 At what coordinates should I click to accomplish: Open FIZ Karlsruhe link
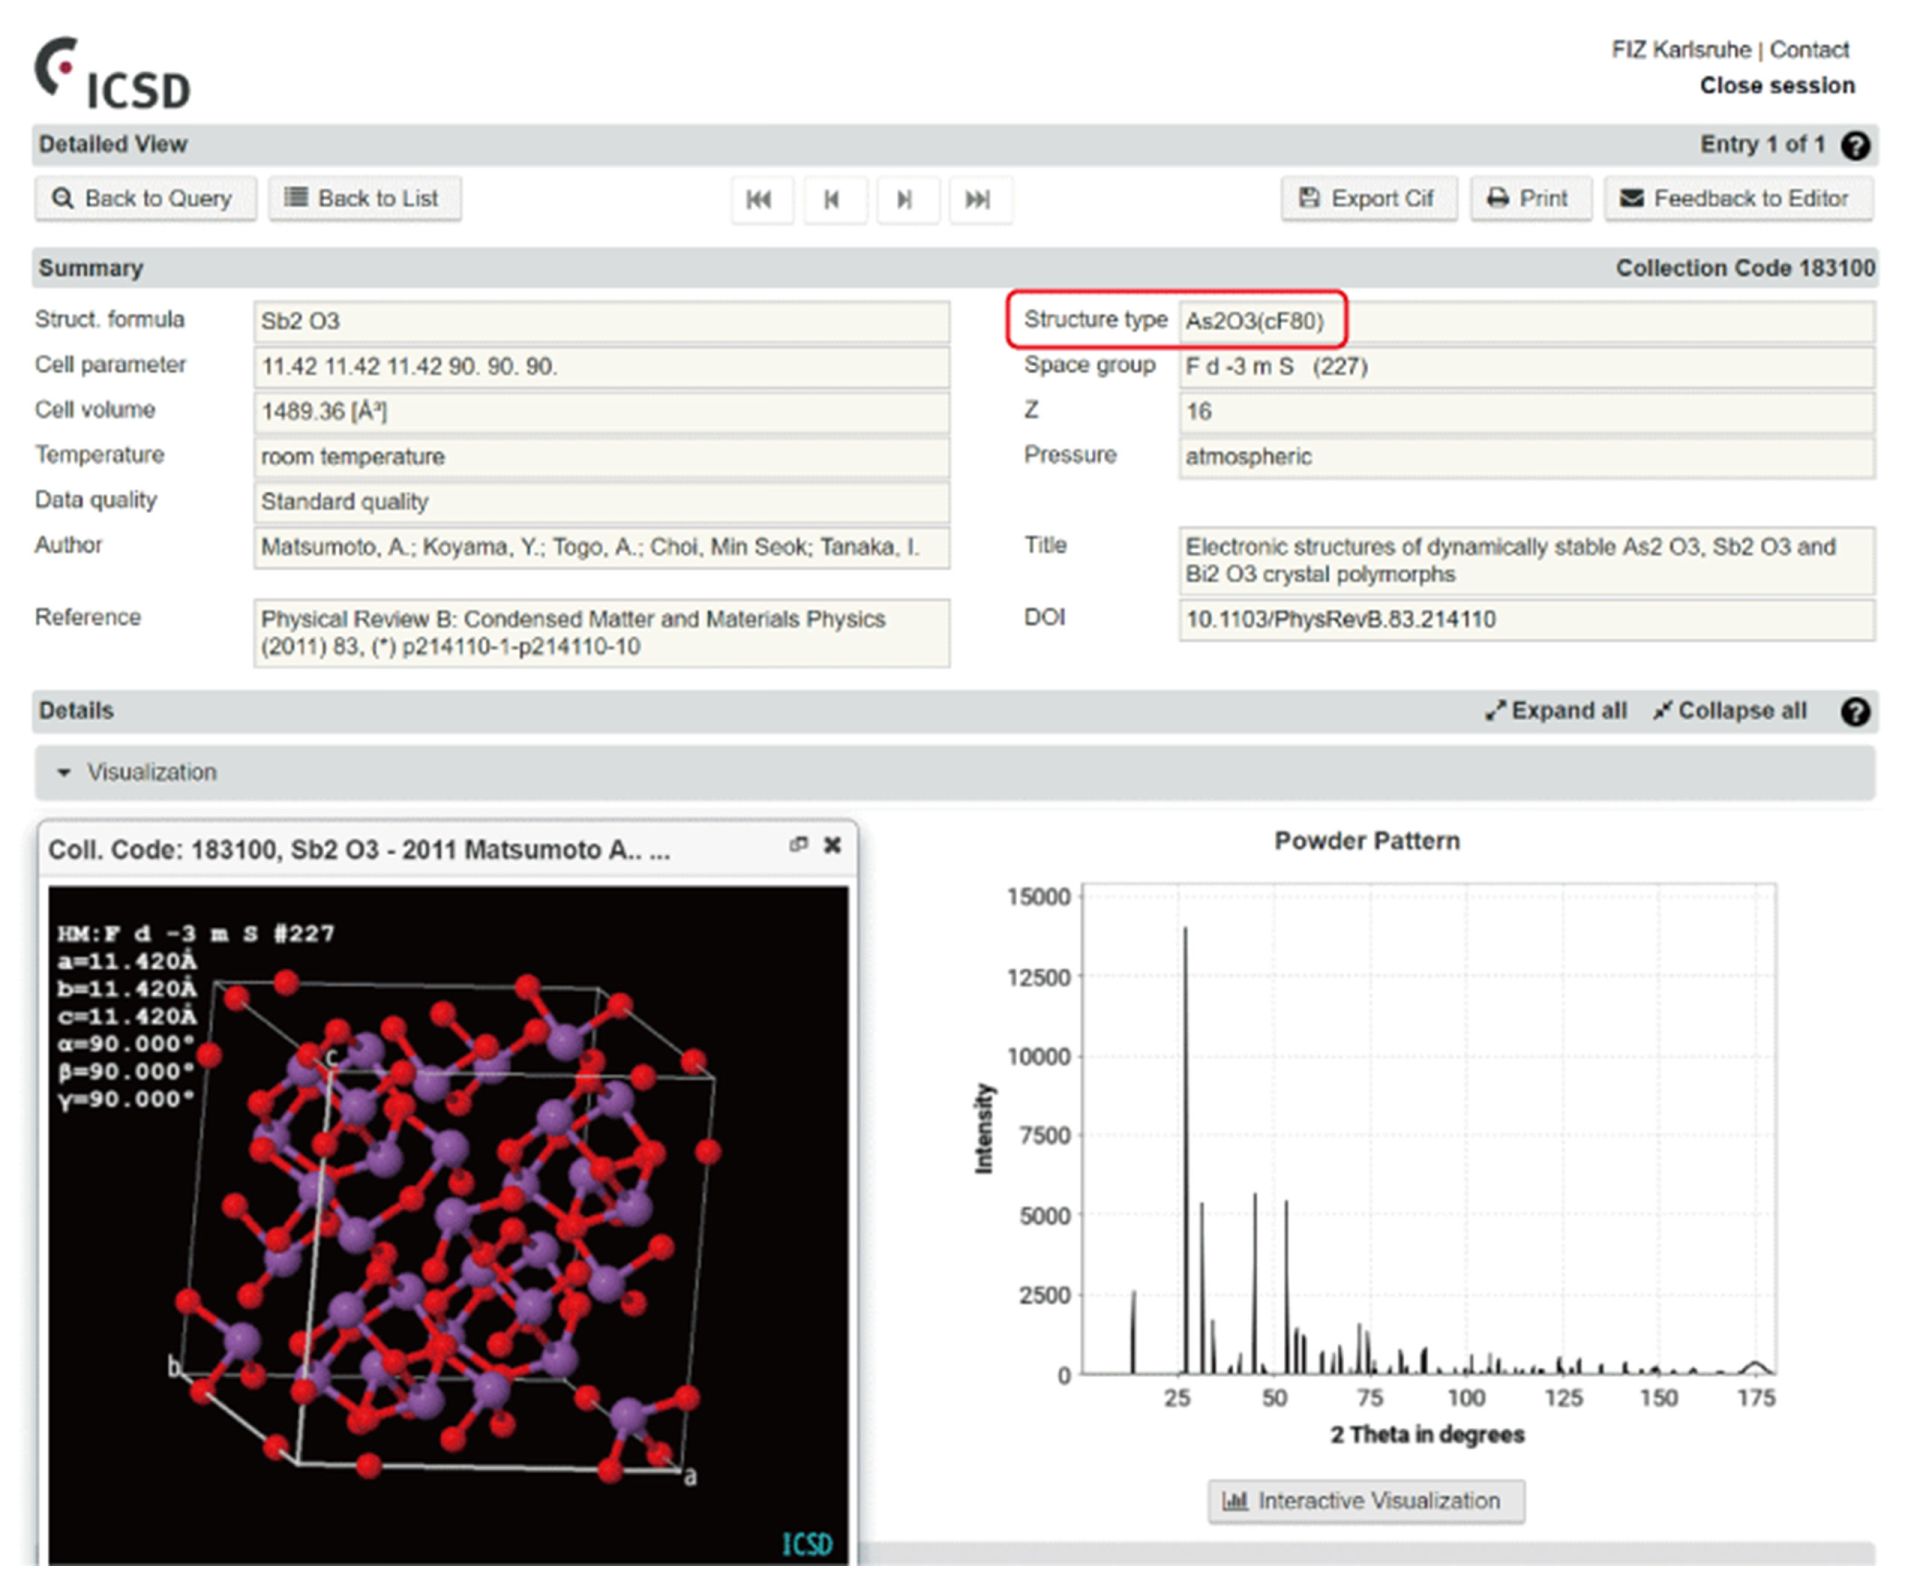(x=1681, y=49)
